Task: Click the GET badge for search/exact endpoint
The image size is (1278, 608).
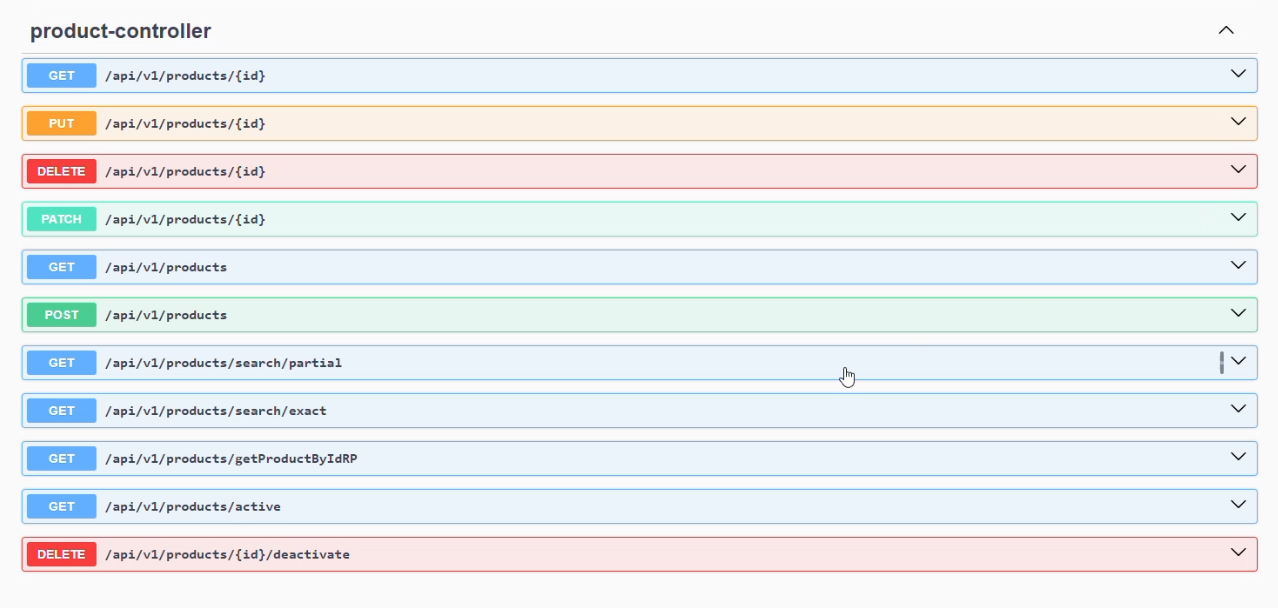Action: [61, 411]
